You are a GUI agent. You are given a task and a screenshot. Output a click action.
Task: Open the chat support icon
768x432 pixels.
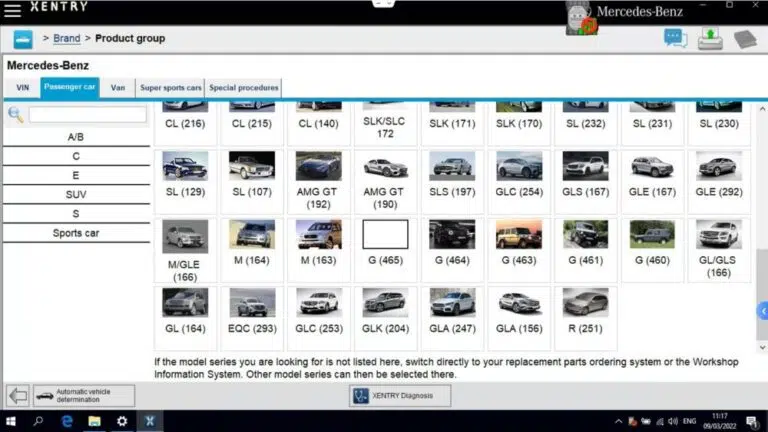[x=676, y=39]
